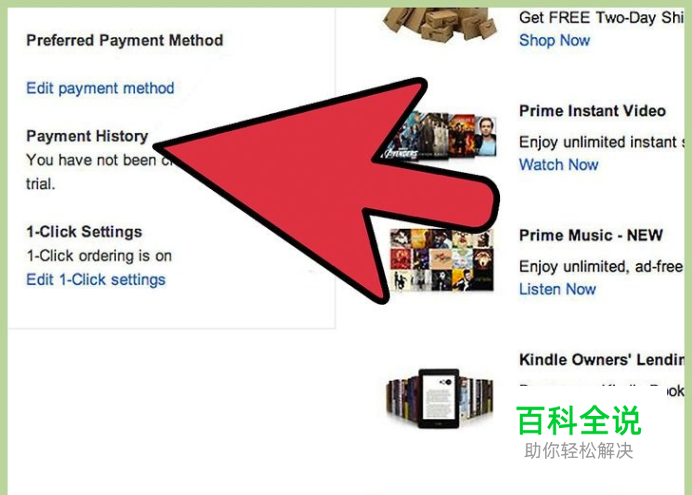Click the Prime Music - NEW title
This screenshot has height=495, width=692.
pyautogui.click(x=591, y=235)
